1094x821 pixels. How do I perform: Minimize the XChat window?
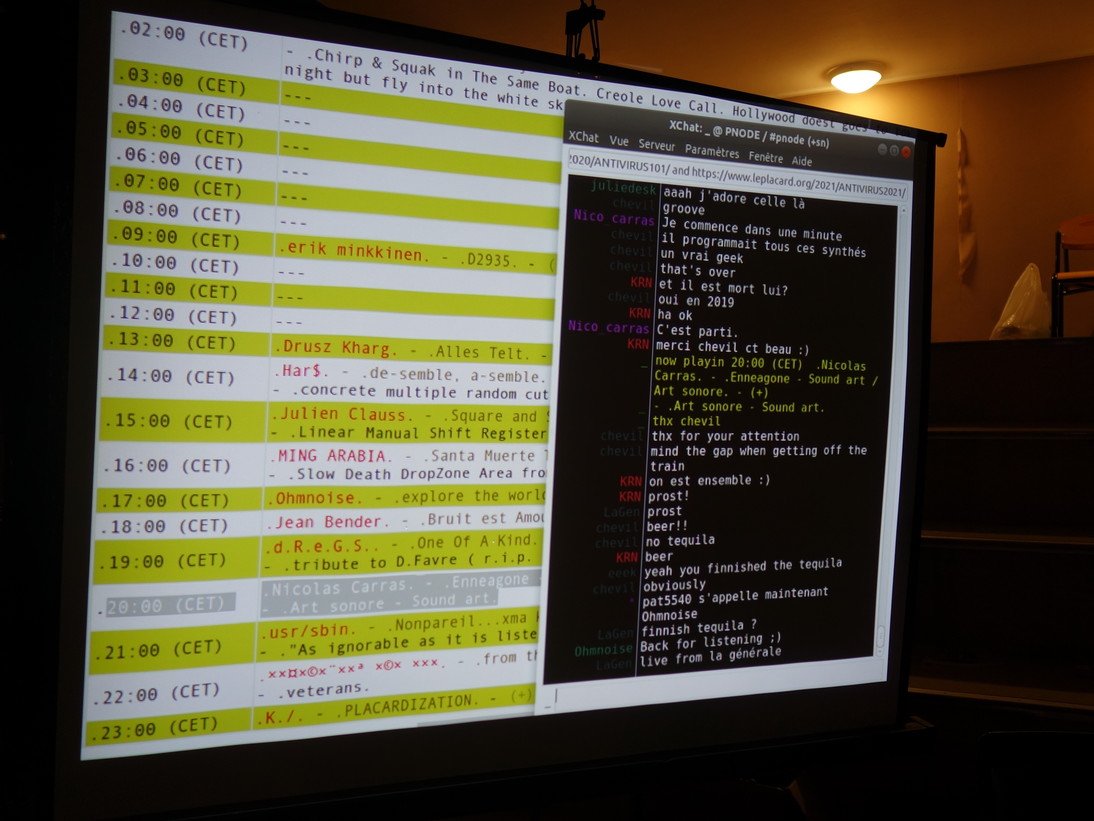point(882,149)
